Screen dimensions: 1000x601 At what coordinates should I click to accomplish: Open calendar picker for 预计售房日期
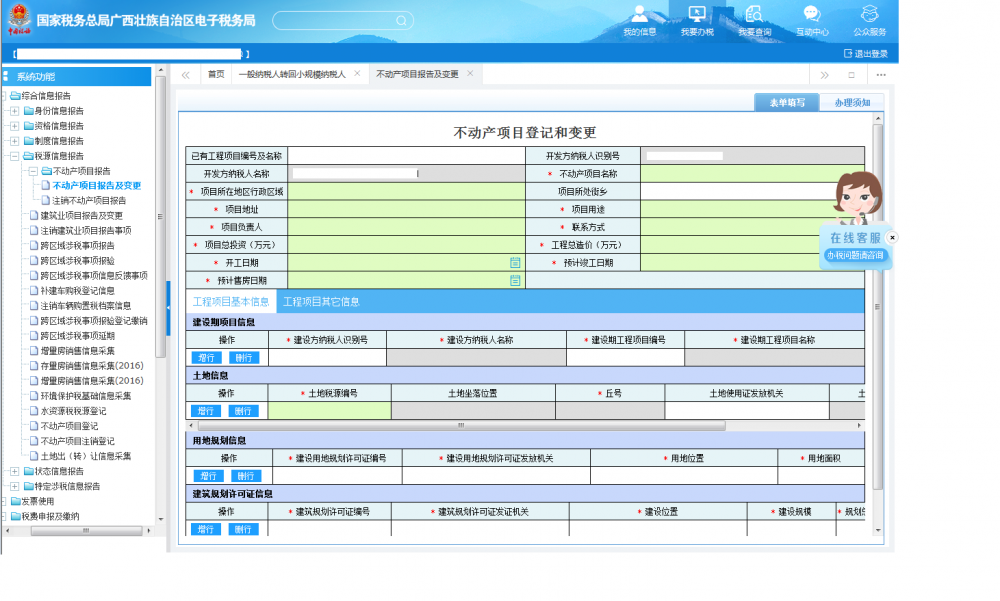[x=515, y=281]
